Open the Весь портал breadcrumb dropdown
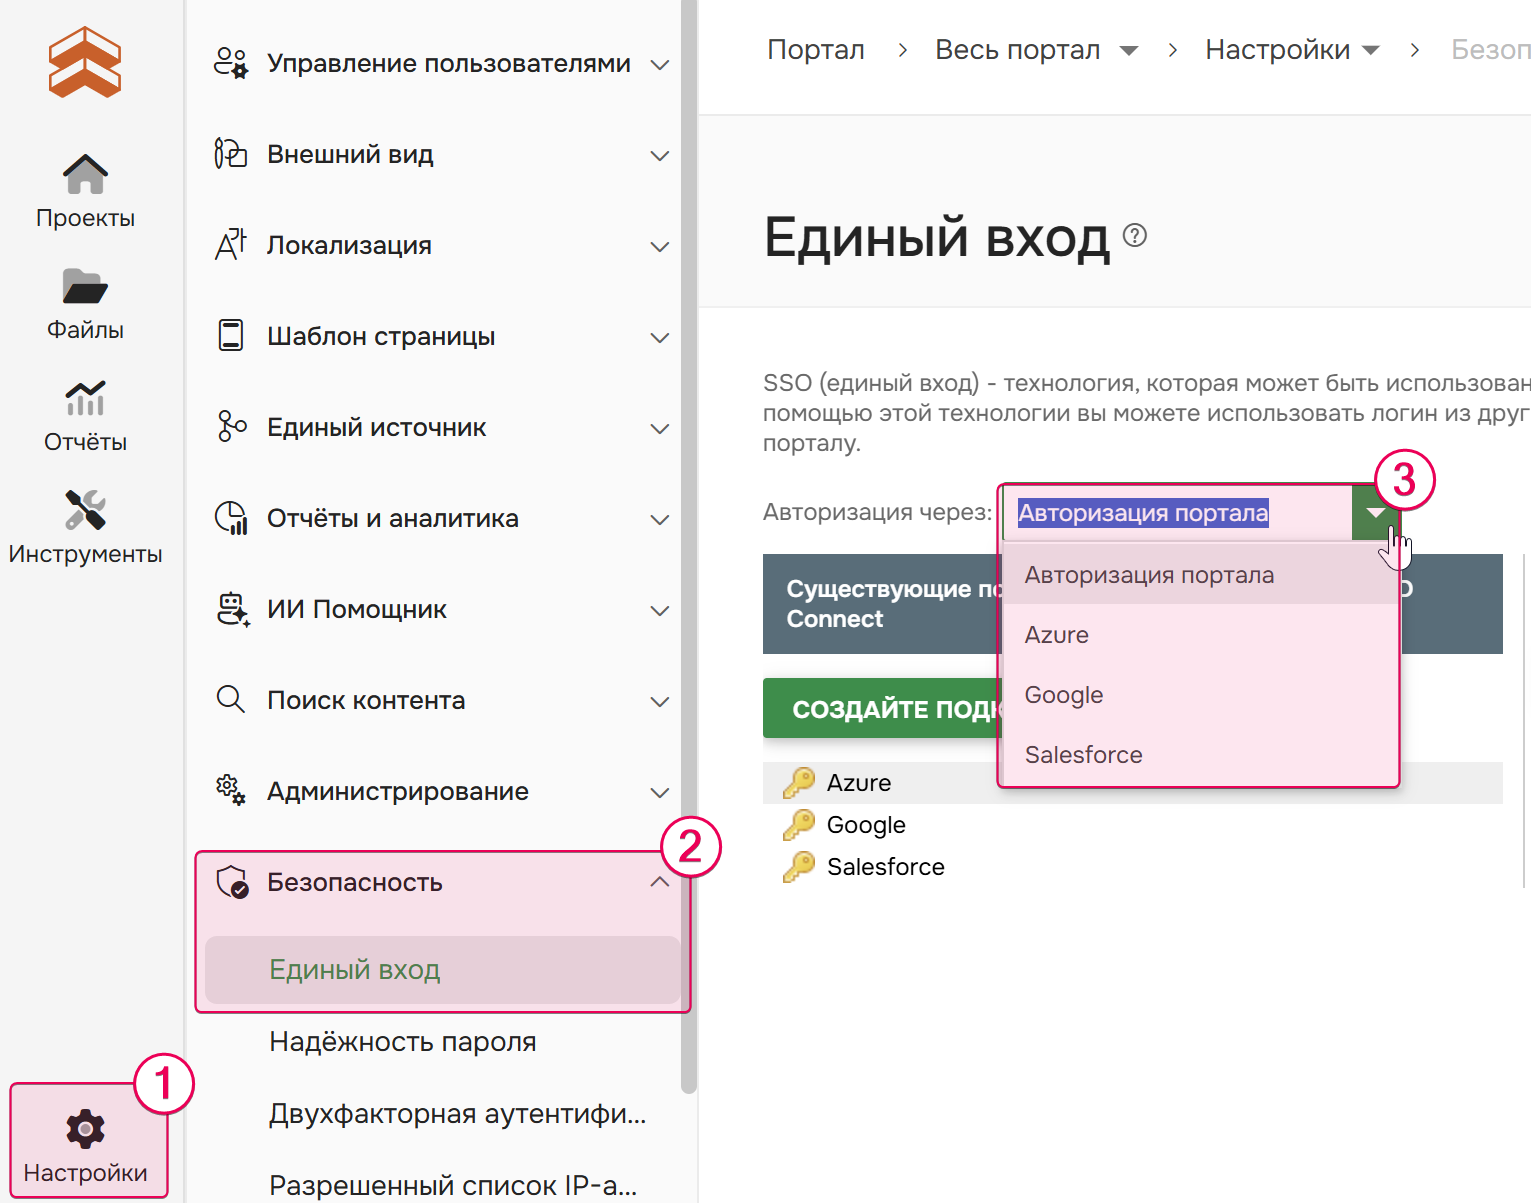This screenshot has height=1203, width=1531. point(1130,49)
